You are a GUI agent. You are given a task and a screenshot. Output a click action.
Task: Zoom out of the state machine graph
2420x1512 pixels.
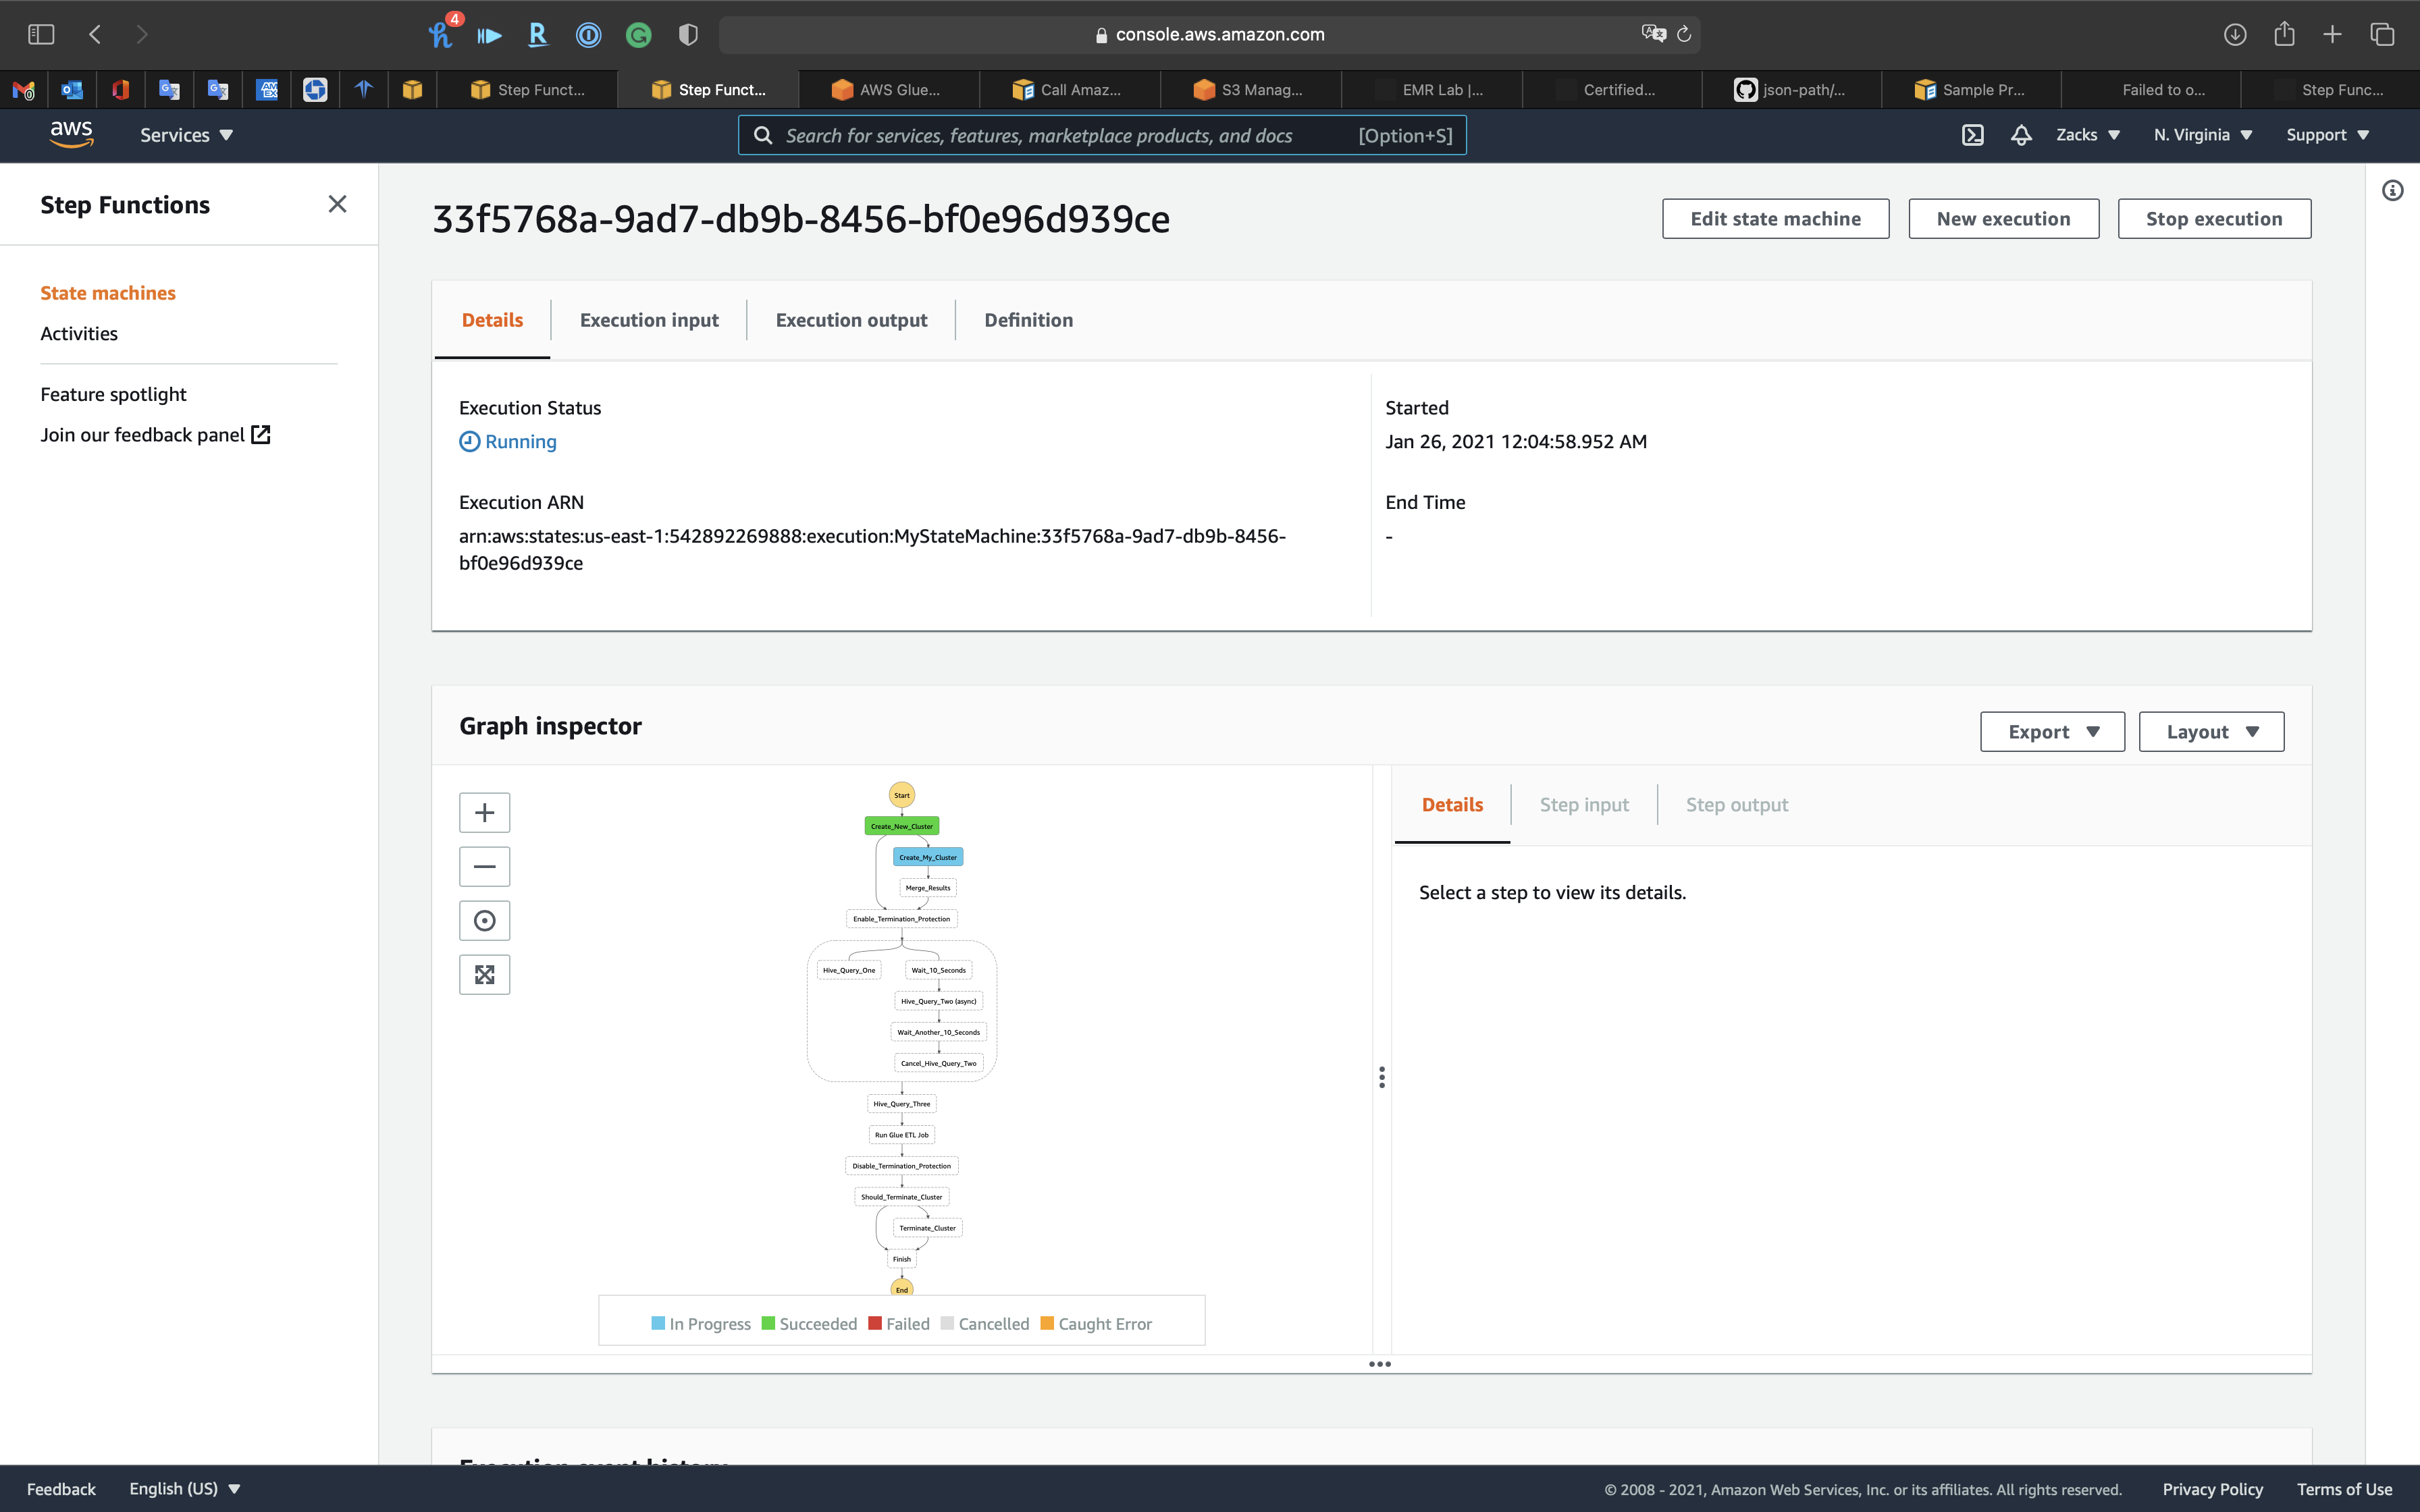pos(484,866)
